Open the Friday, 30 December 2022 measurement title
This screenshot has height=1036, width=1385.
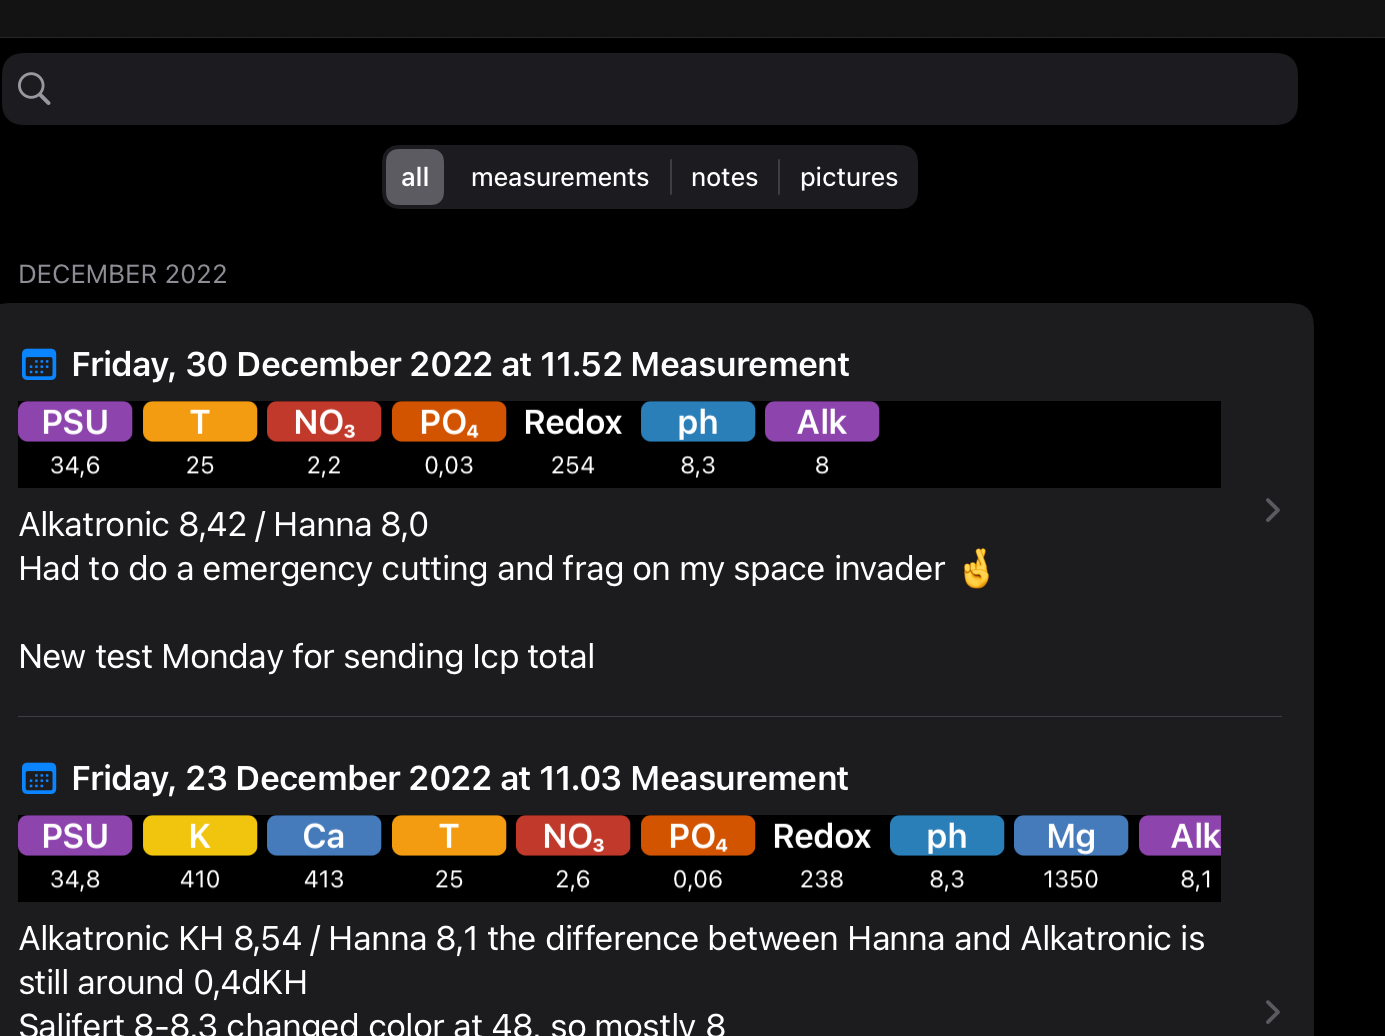point(460,365)
